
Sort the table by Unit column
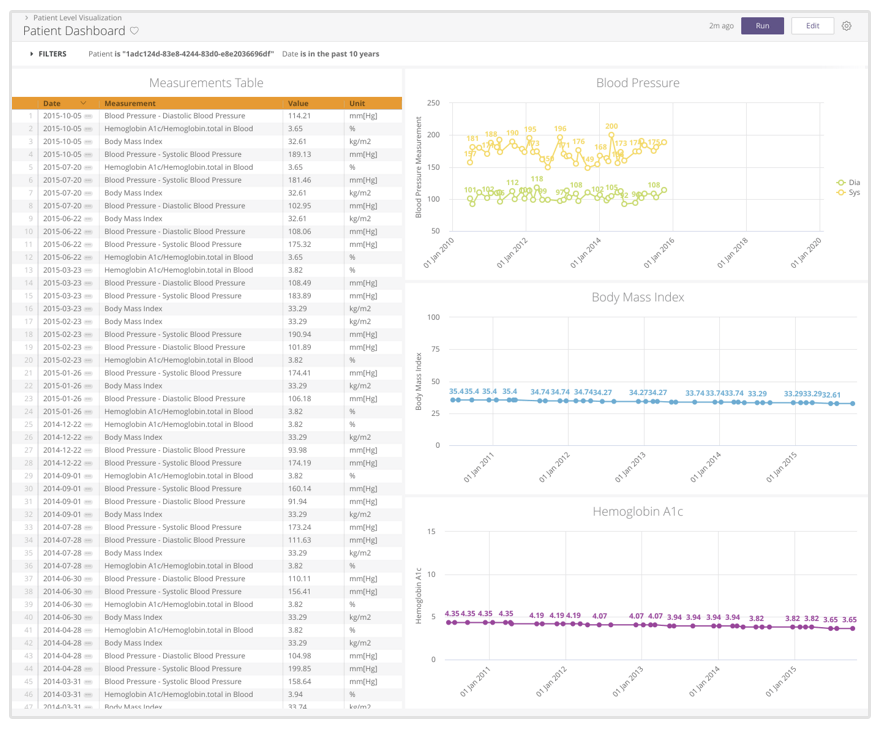[x=357, y=103]
